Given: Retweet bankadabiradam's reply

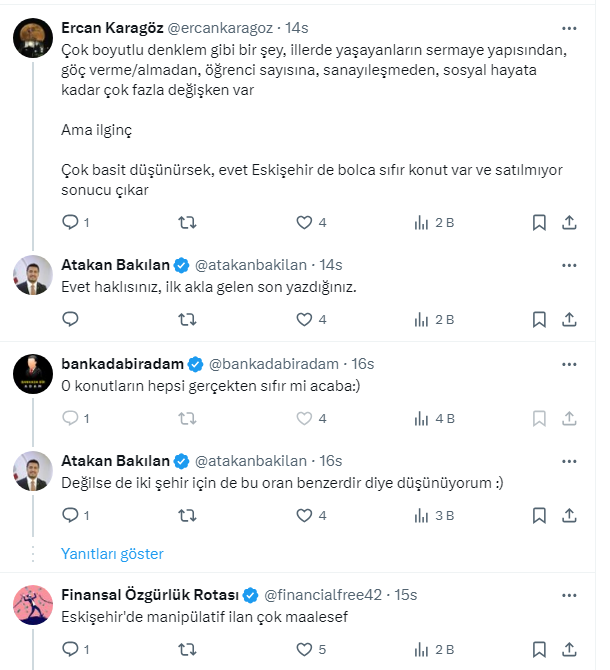Looking at the screenshot, I should point(186,418).
